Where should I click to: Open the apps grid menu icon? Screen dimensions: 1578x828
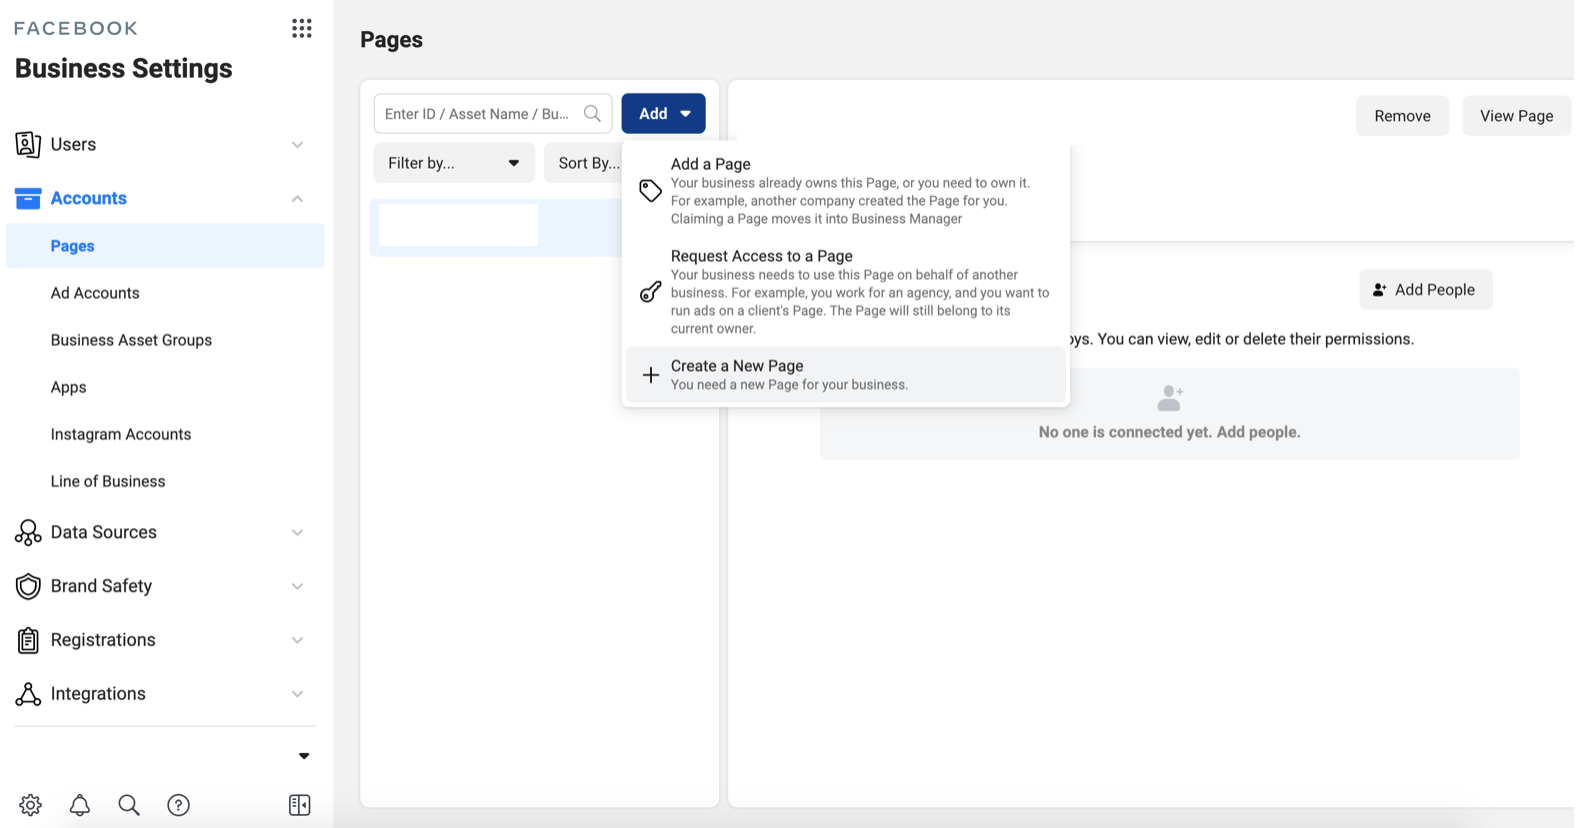(301, 28)
